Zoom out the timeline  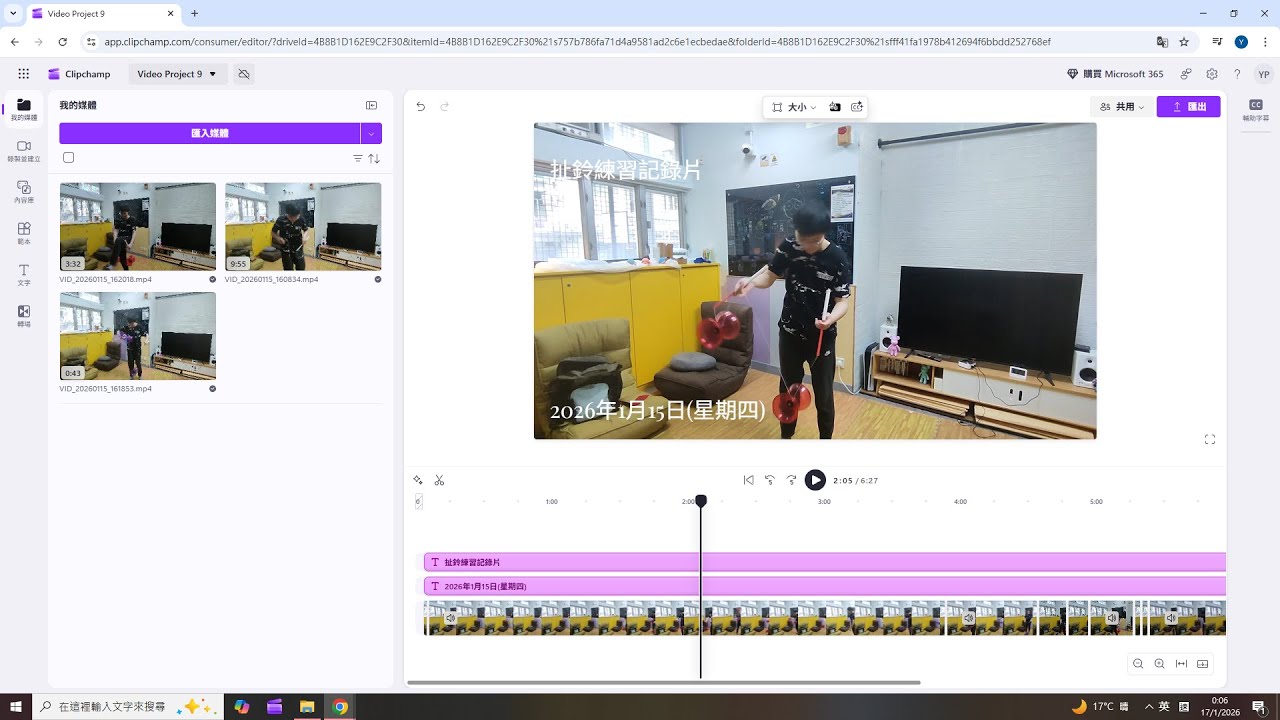[1138, 664]
